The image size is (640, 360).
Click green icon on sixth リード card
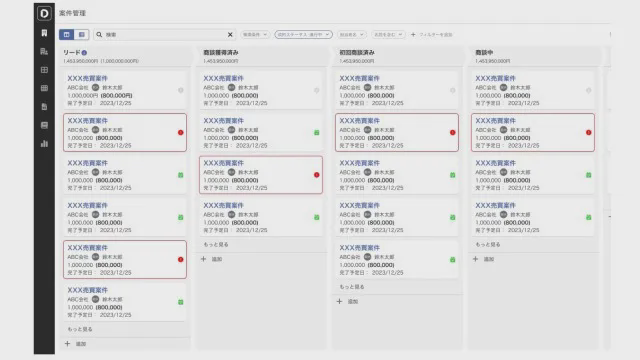point(180,302)
